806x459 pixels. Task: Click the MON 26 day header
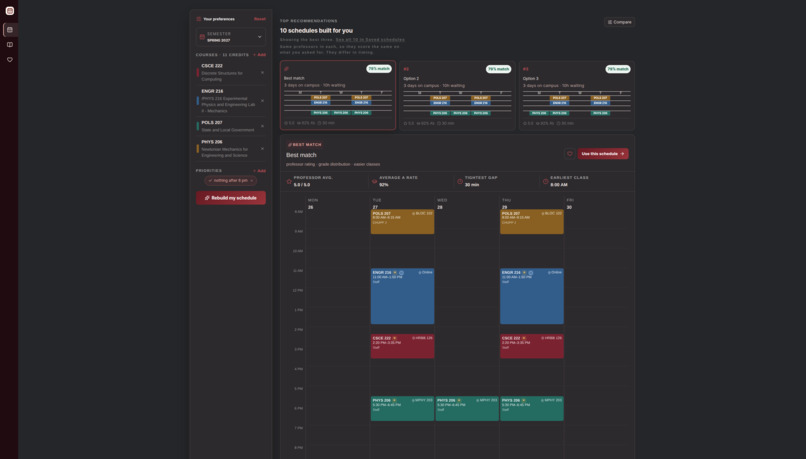[x=313, y=204]
